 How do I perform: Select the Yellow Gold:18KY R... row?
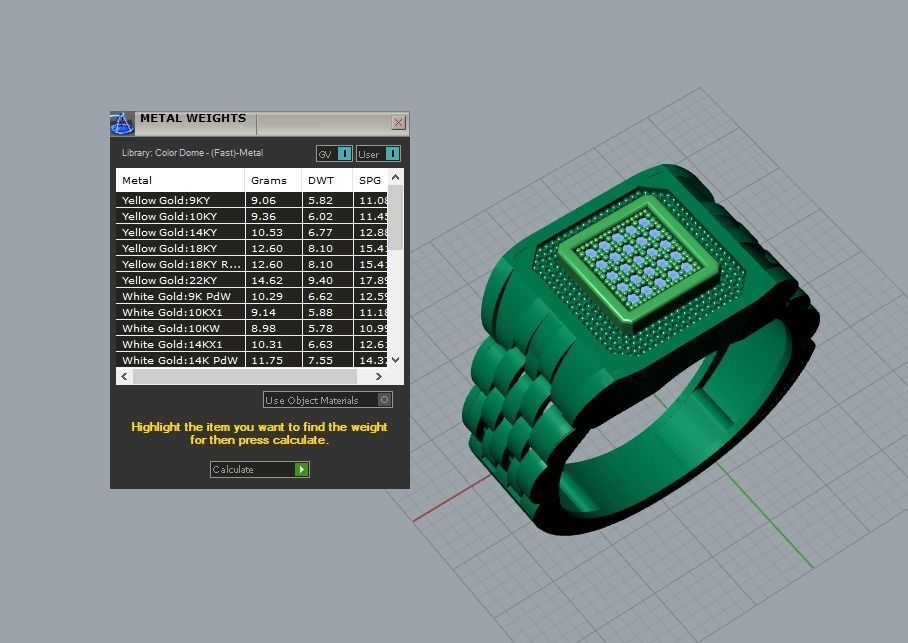point(251,264)
